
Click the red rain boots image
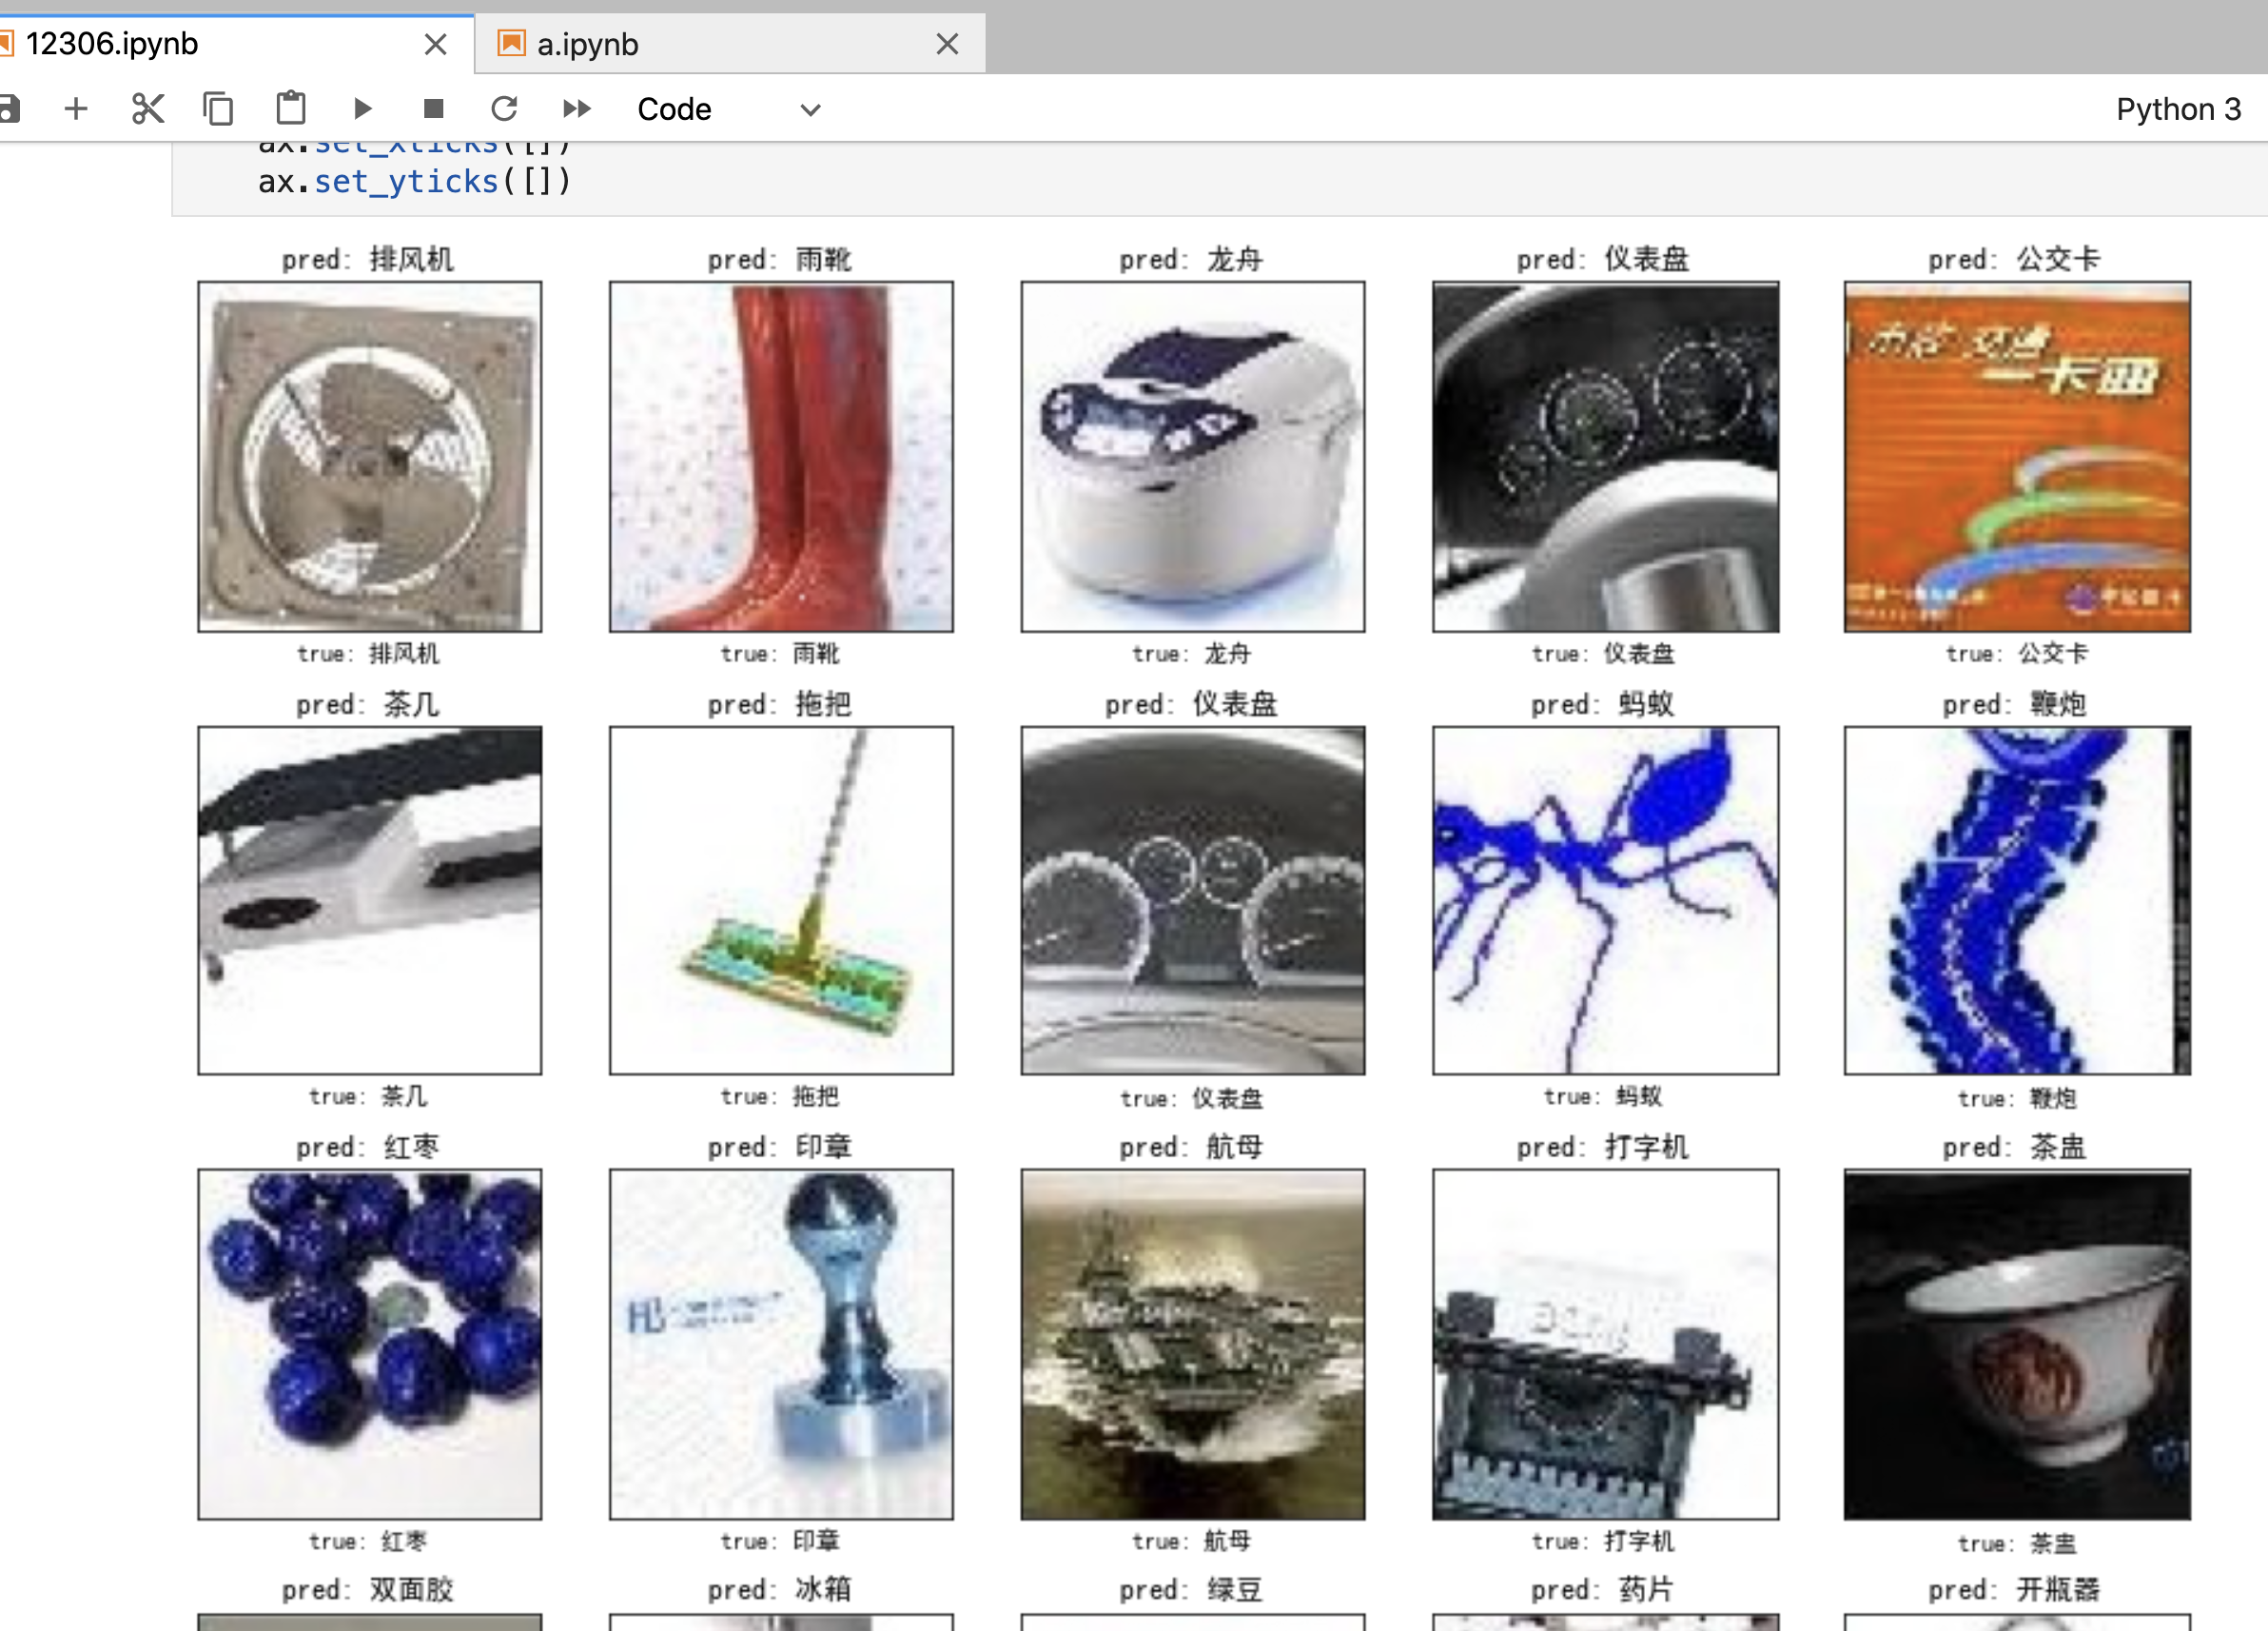781,456
